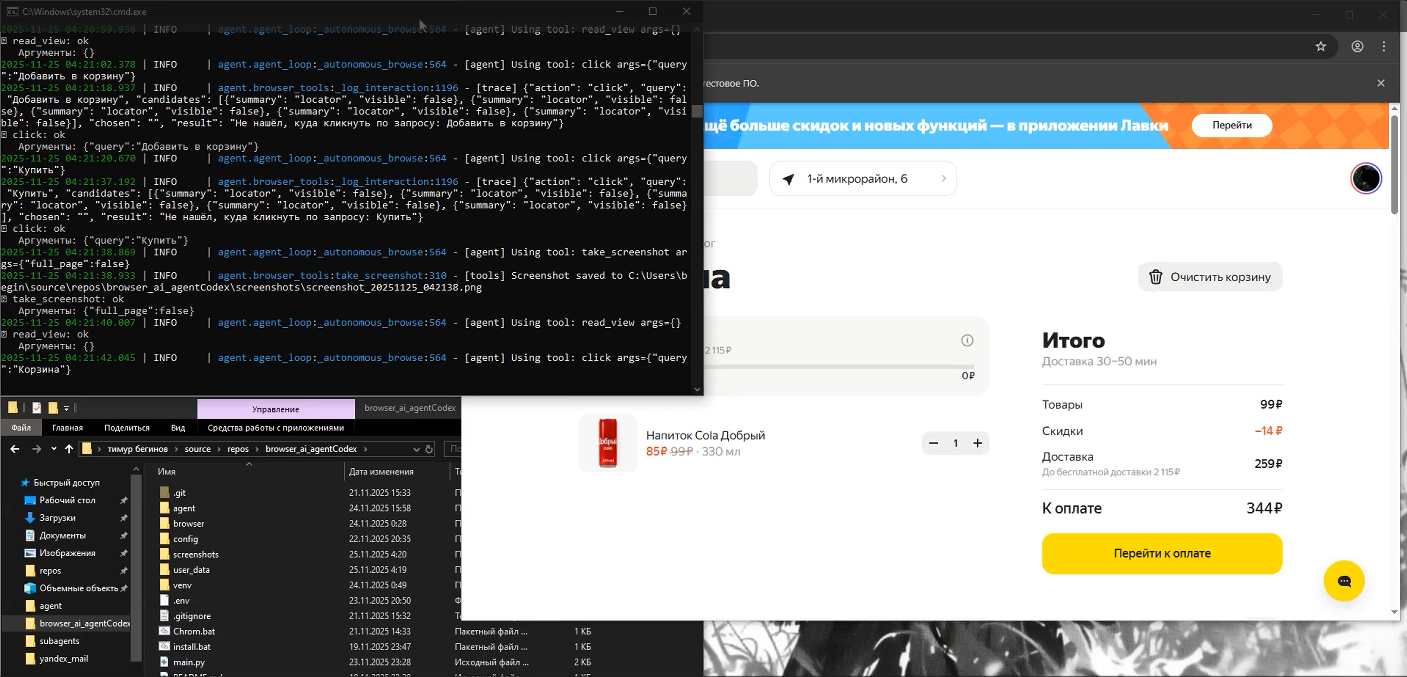Open the Chrome profile icon
1407x677 pixels.
click(1357, 46)
